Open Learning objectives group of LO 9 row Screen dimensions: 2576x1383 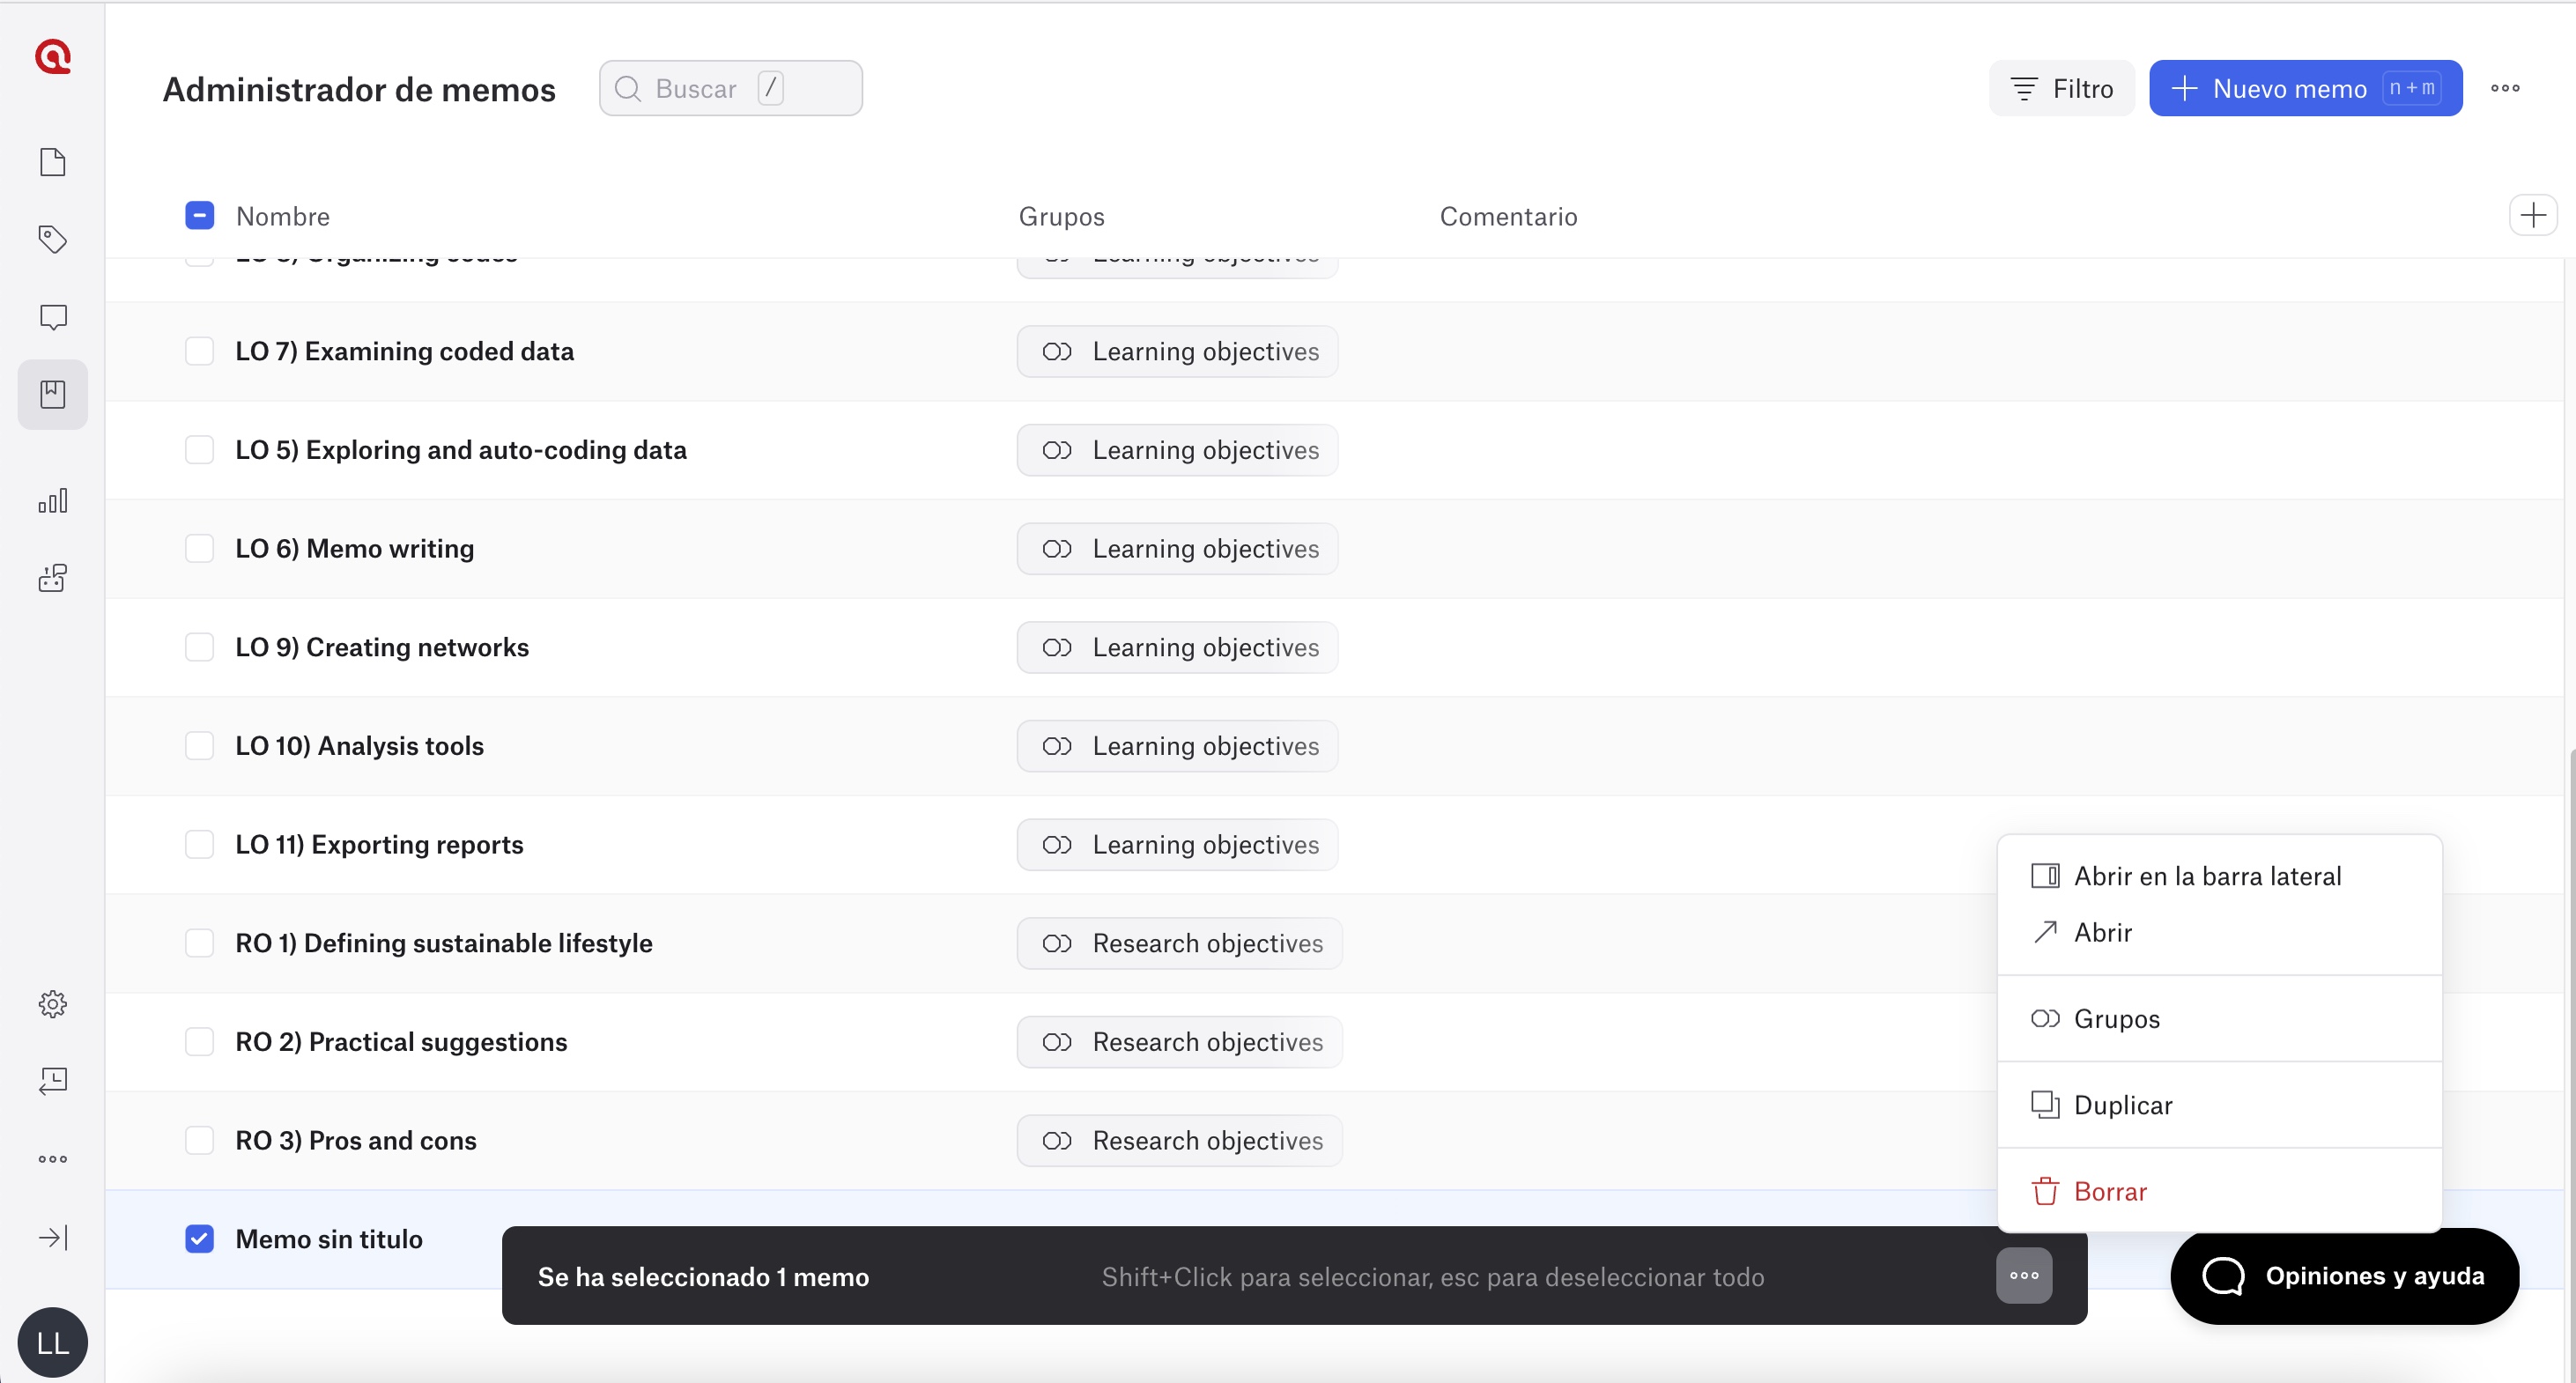pos(1178,647)
